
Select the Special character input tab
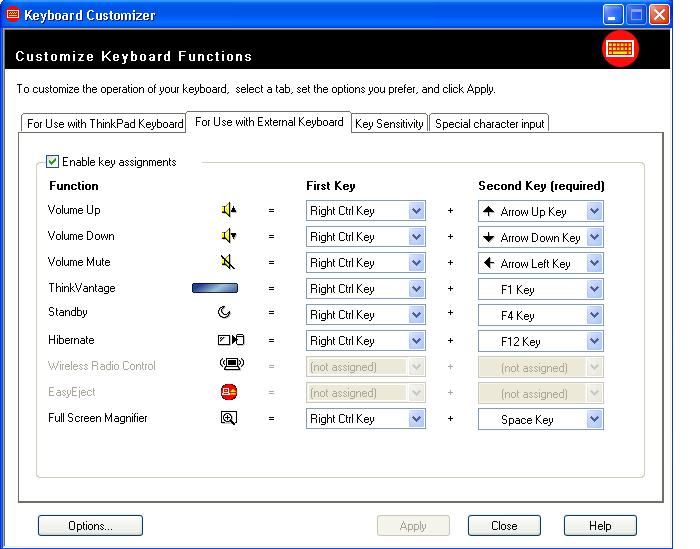[x=489, y=124]
